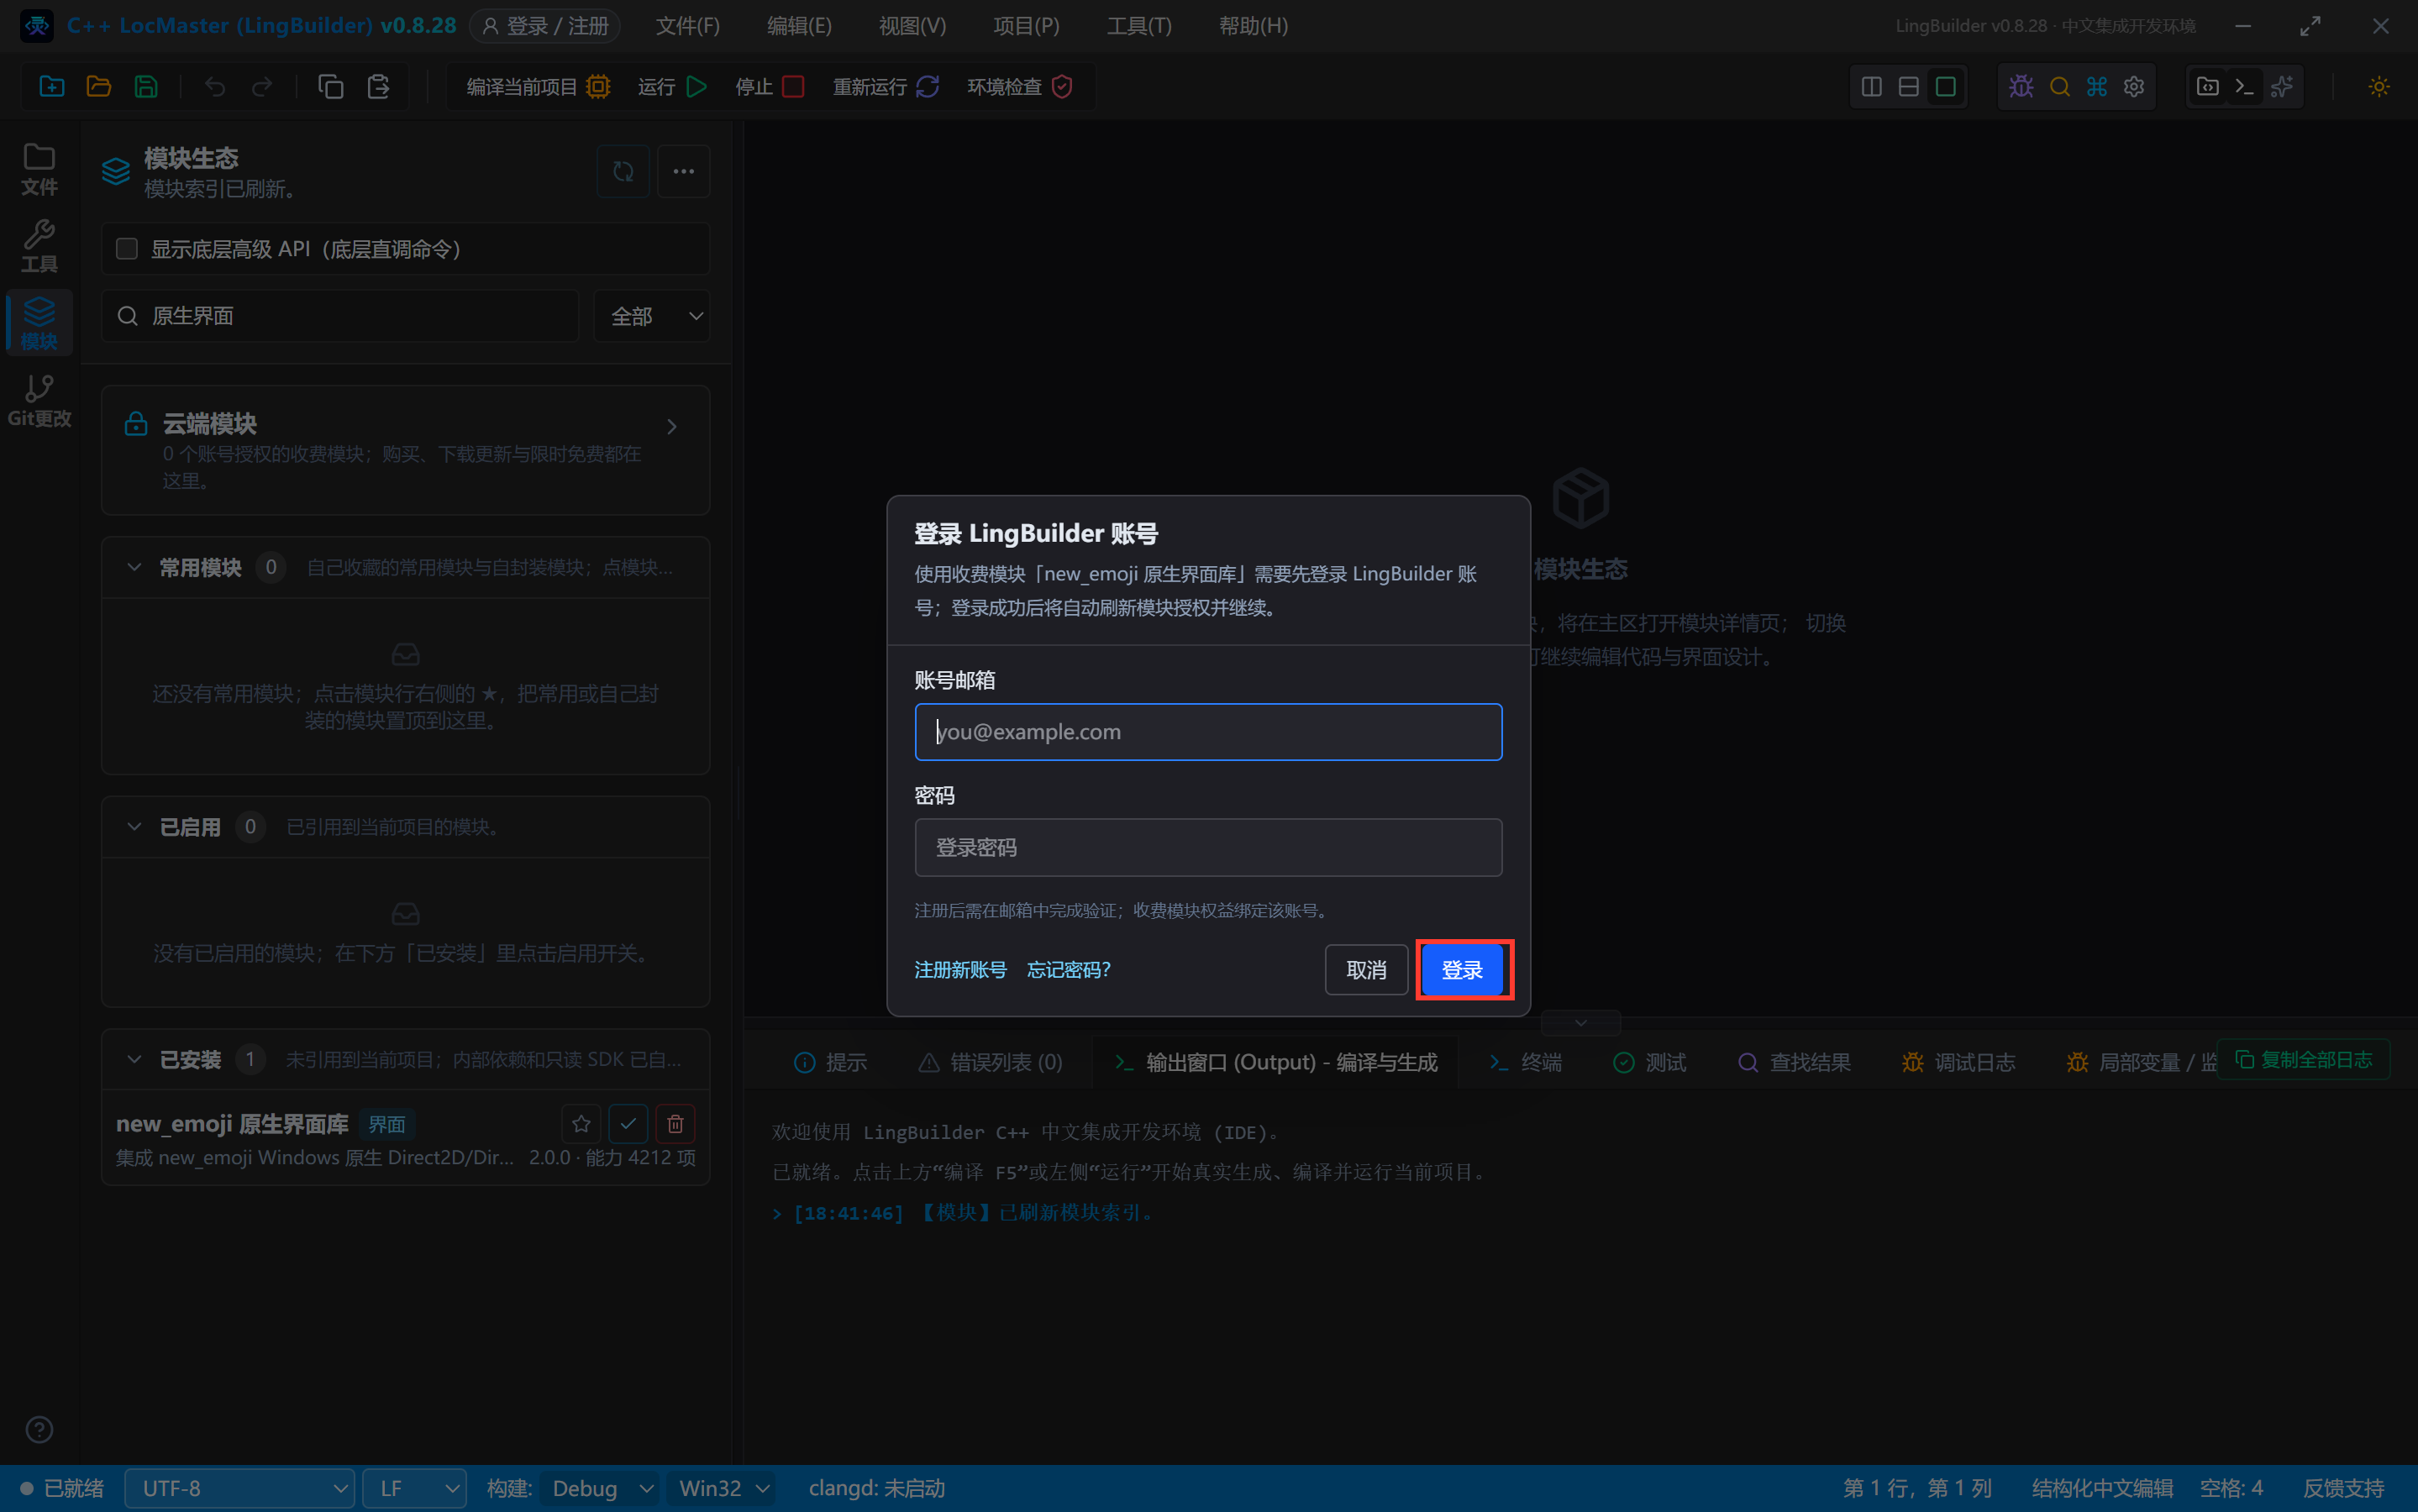Image resolution: width=2418 pixels, height=1512 pixels.
Task: Click the redo arrow in the toolbar
Action: pos(262,87)
